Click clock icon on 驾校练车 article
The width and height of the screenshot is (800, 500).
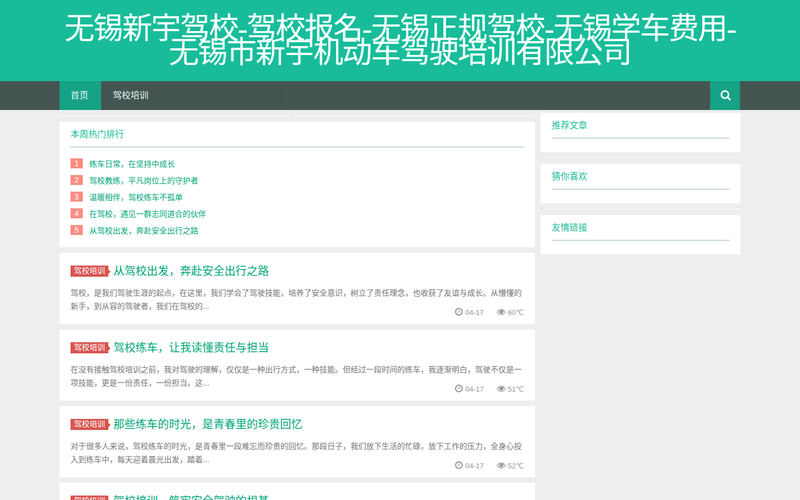click(459, 388)
